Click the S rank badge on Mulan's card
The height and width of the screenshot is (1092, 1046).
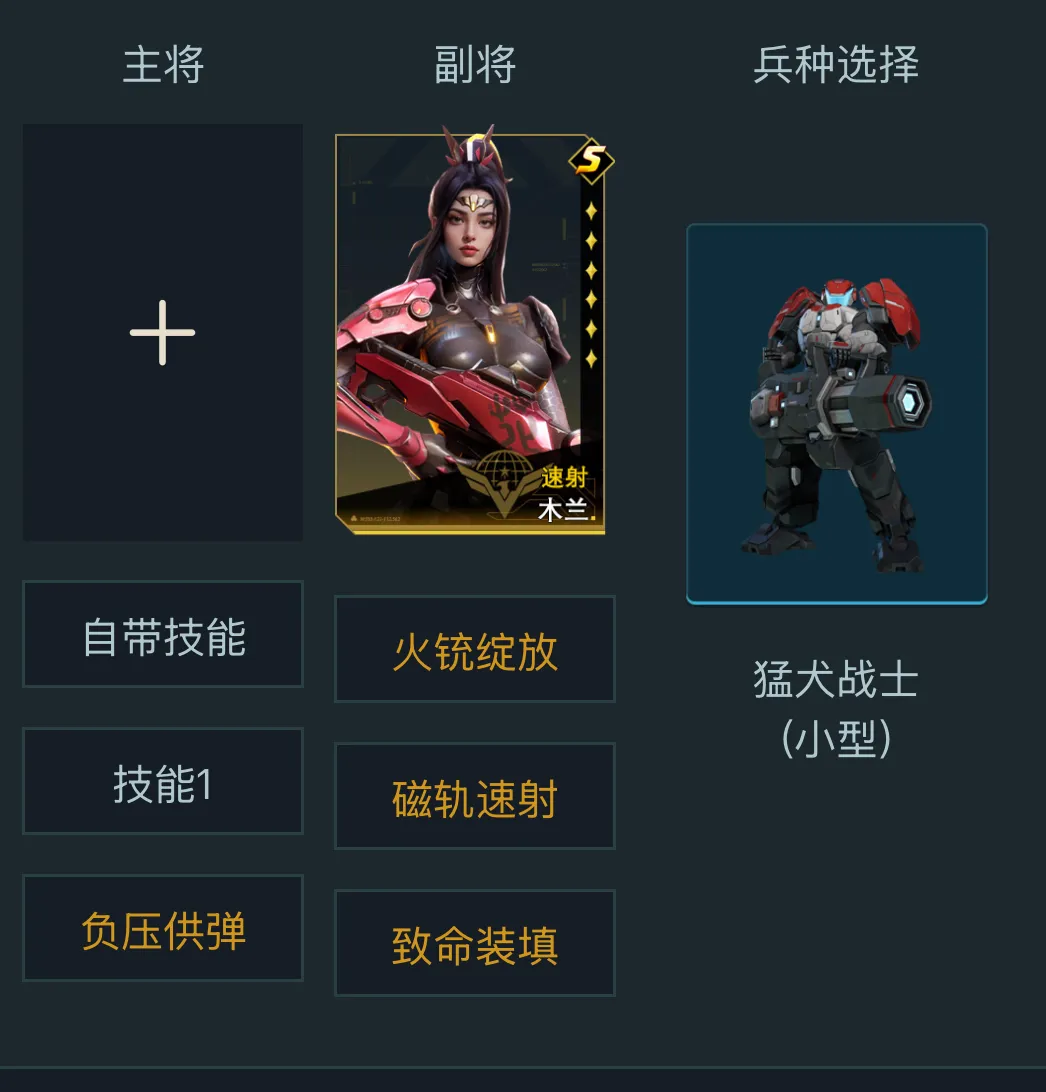pos(591,161)
